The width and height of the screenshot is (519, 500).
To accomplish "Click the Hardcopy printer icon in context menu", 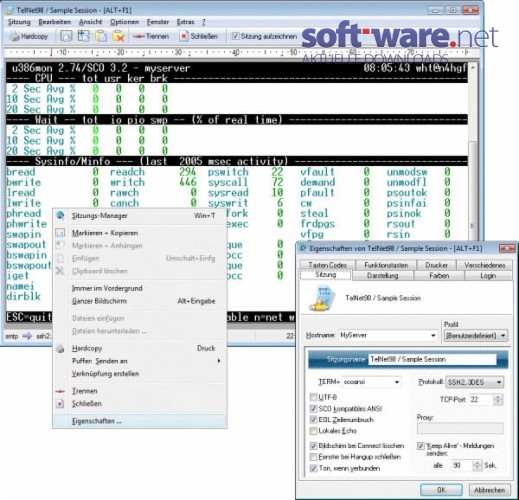I will pos(60,349).
